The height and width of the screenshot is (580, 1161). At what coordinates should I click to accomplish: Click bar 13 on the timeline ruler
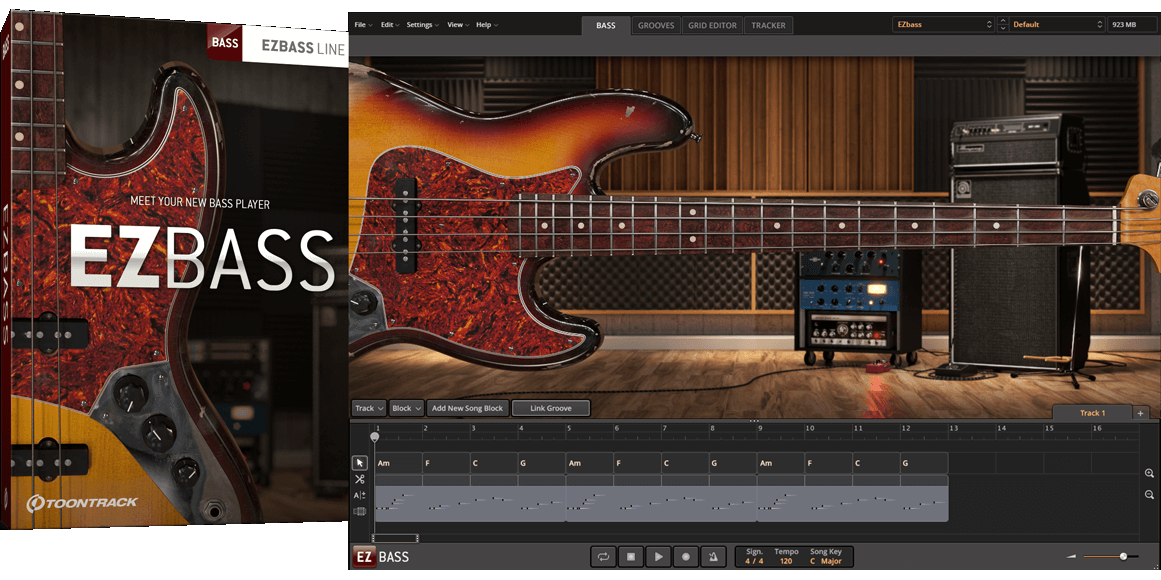(x=954, y=428)
